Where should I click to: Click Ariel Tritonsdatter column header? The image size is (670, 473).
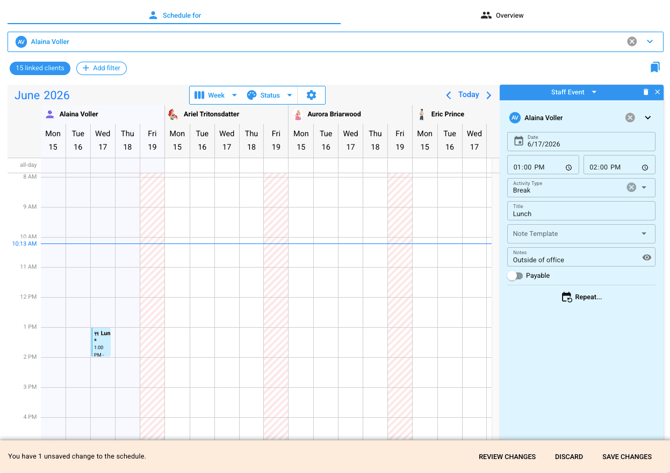[x=211, y=114]
